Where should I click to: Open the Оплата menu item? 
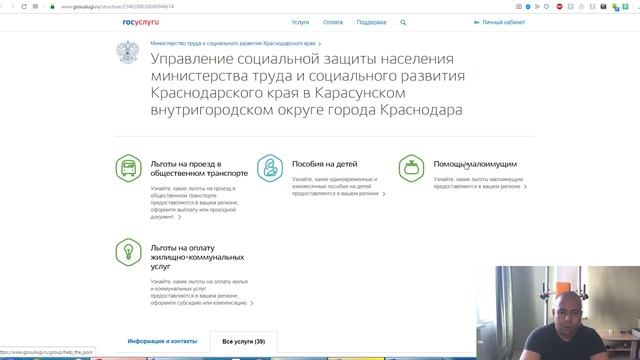[x=333, y=22]
